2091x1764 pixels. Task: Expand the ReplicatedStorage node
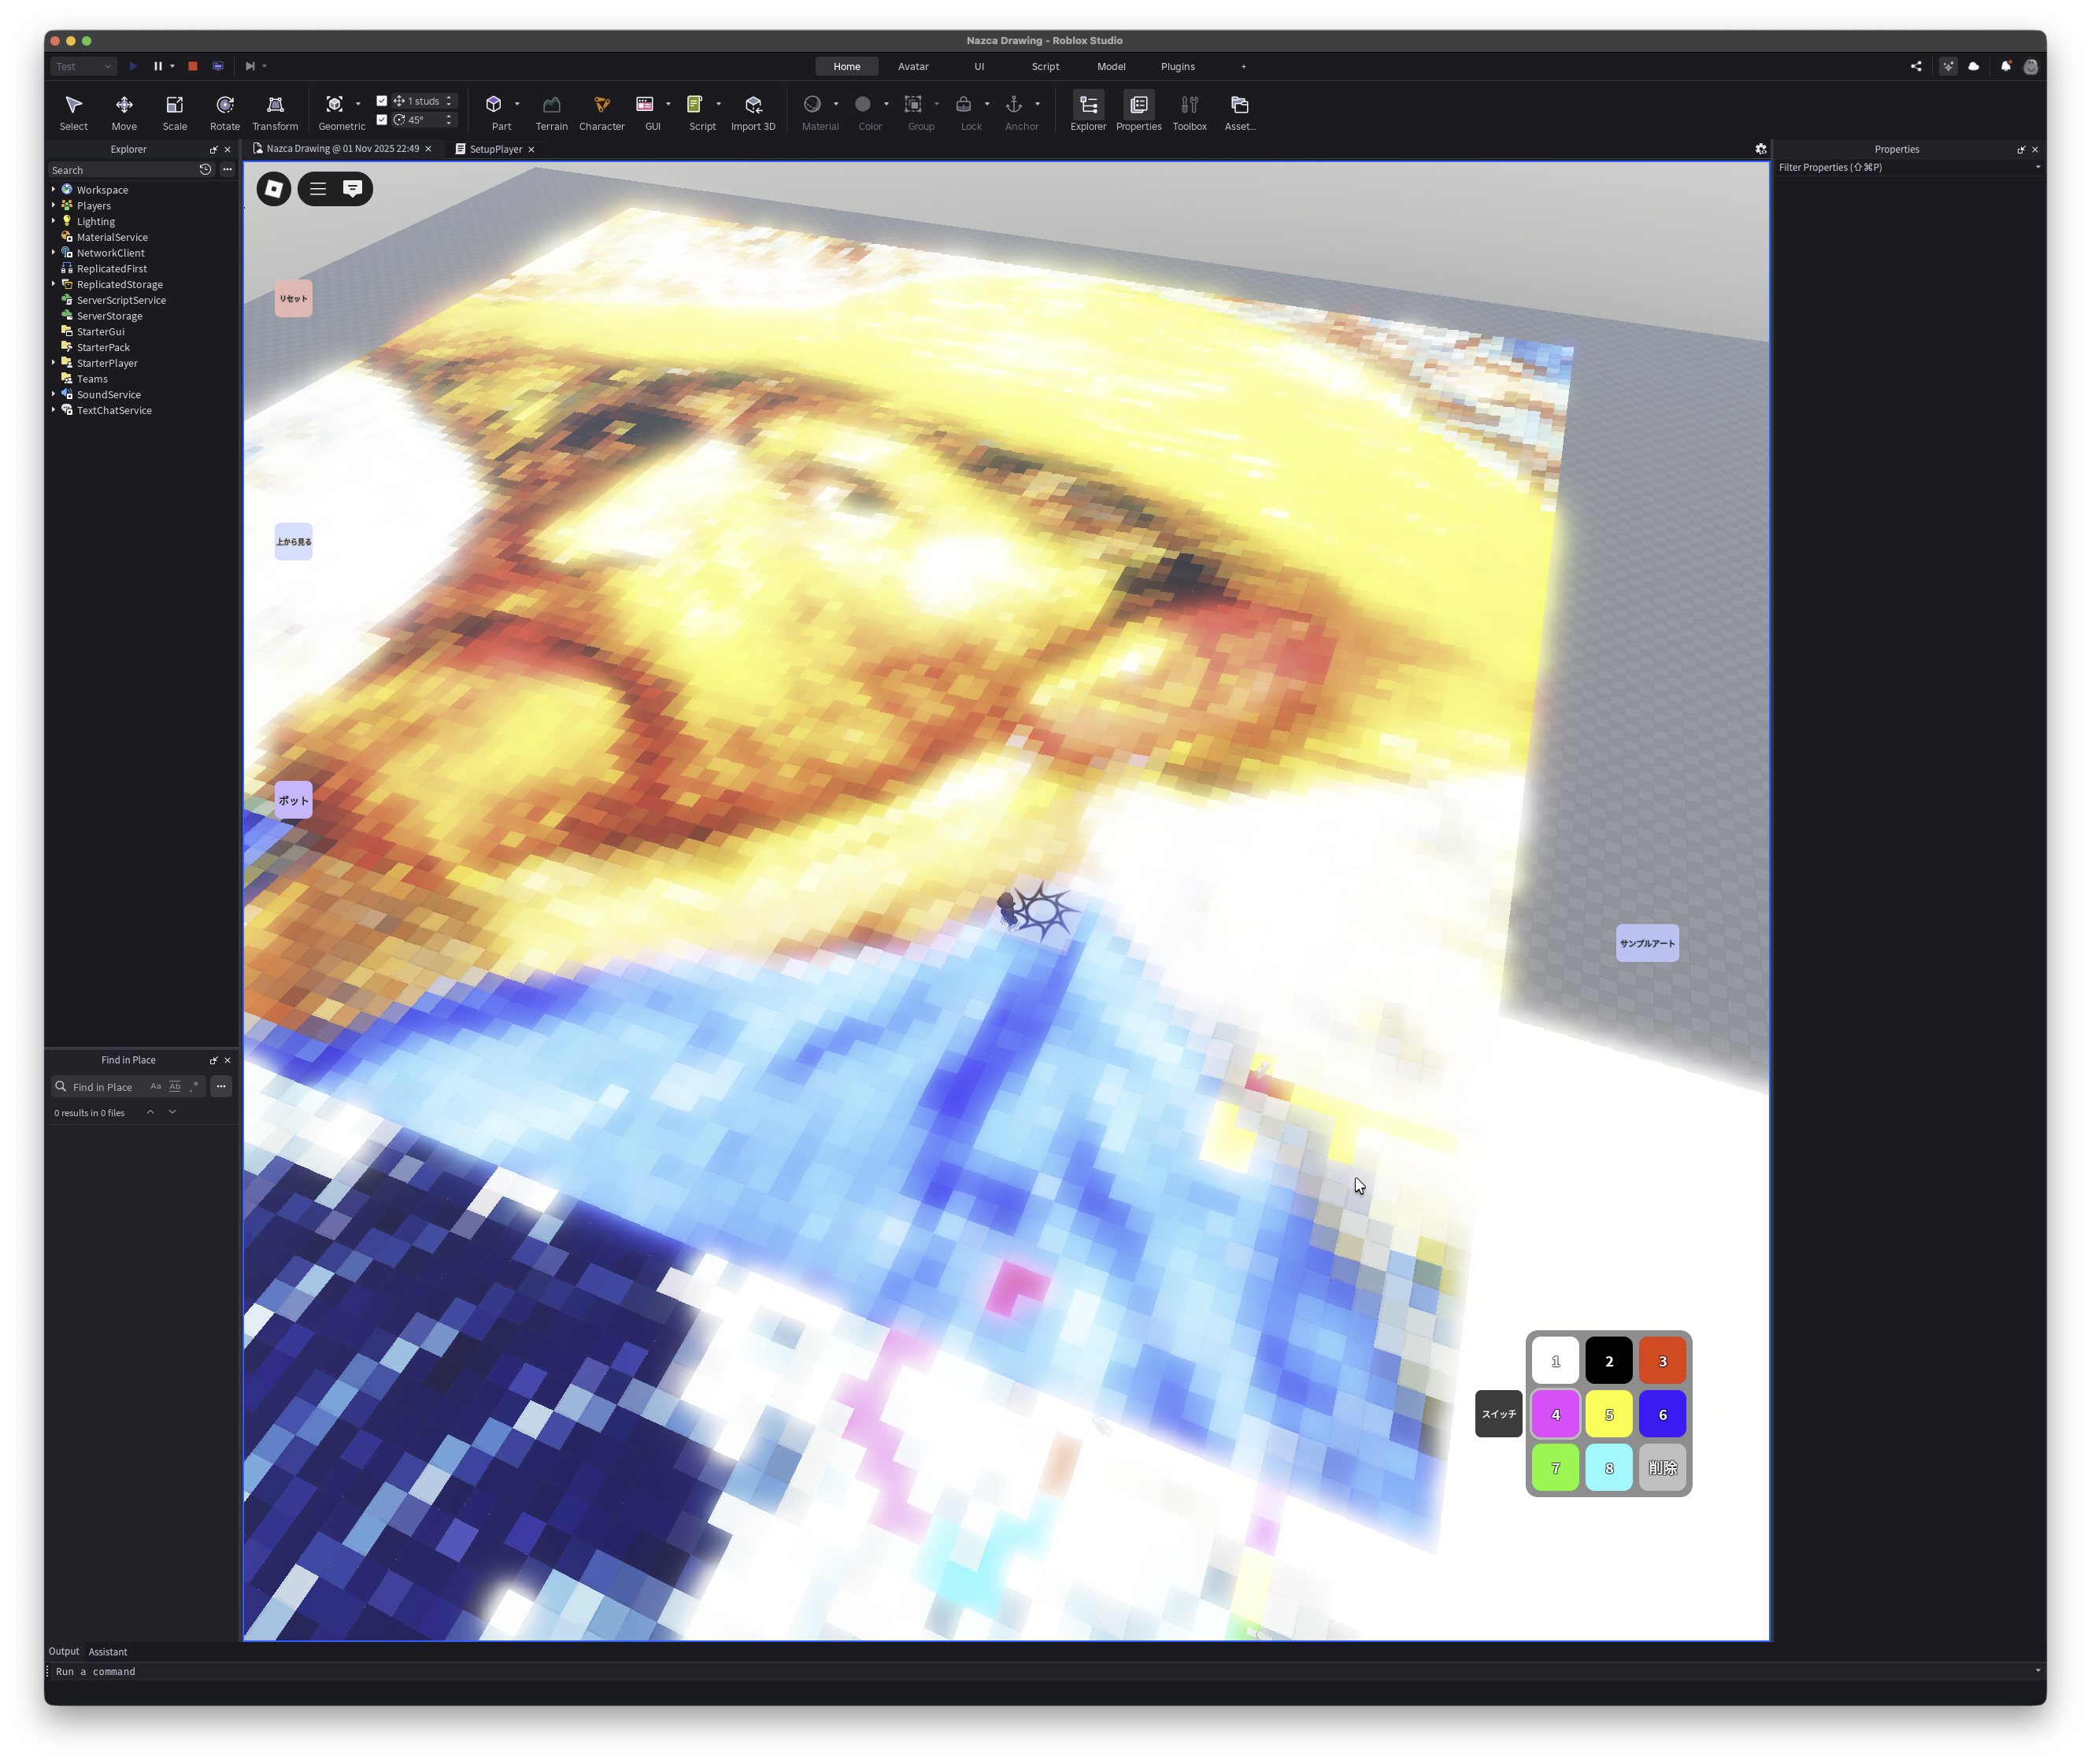coord(54,284)
